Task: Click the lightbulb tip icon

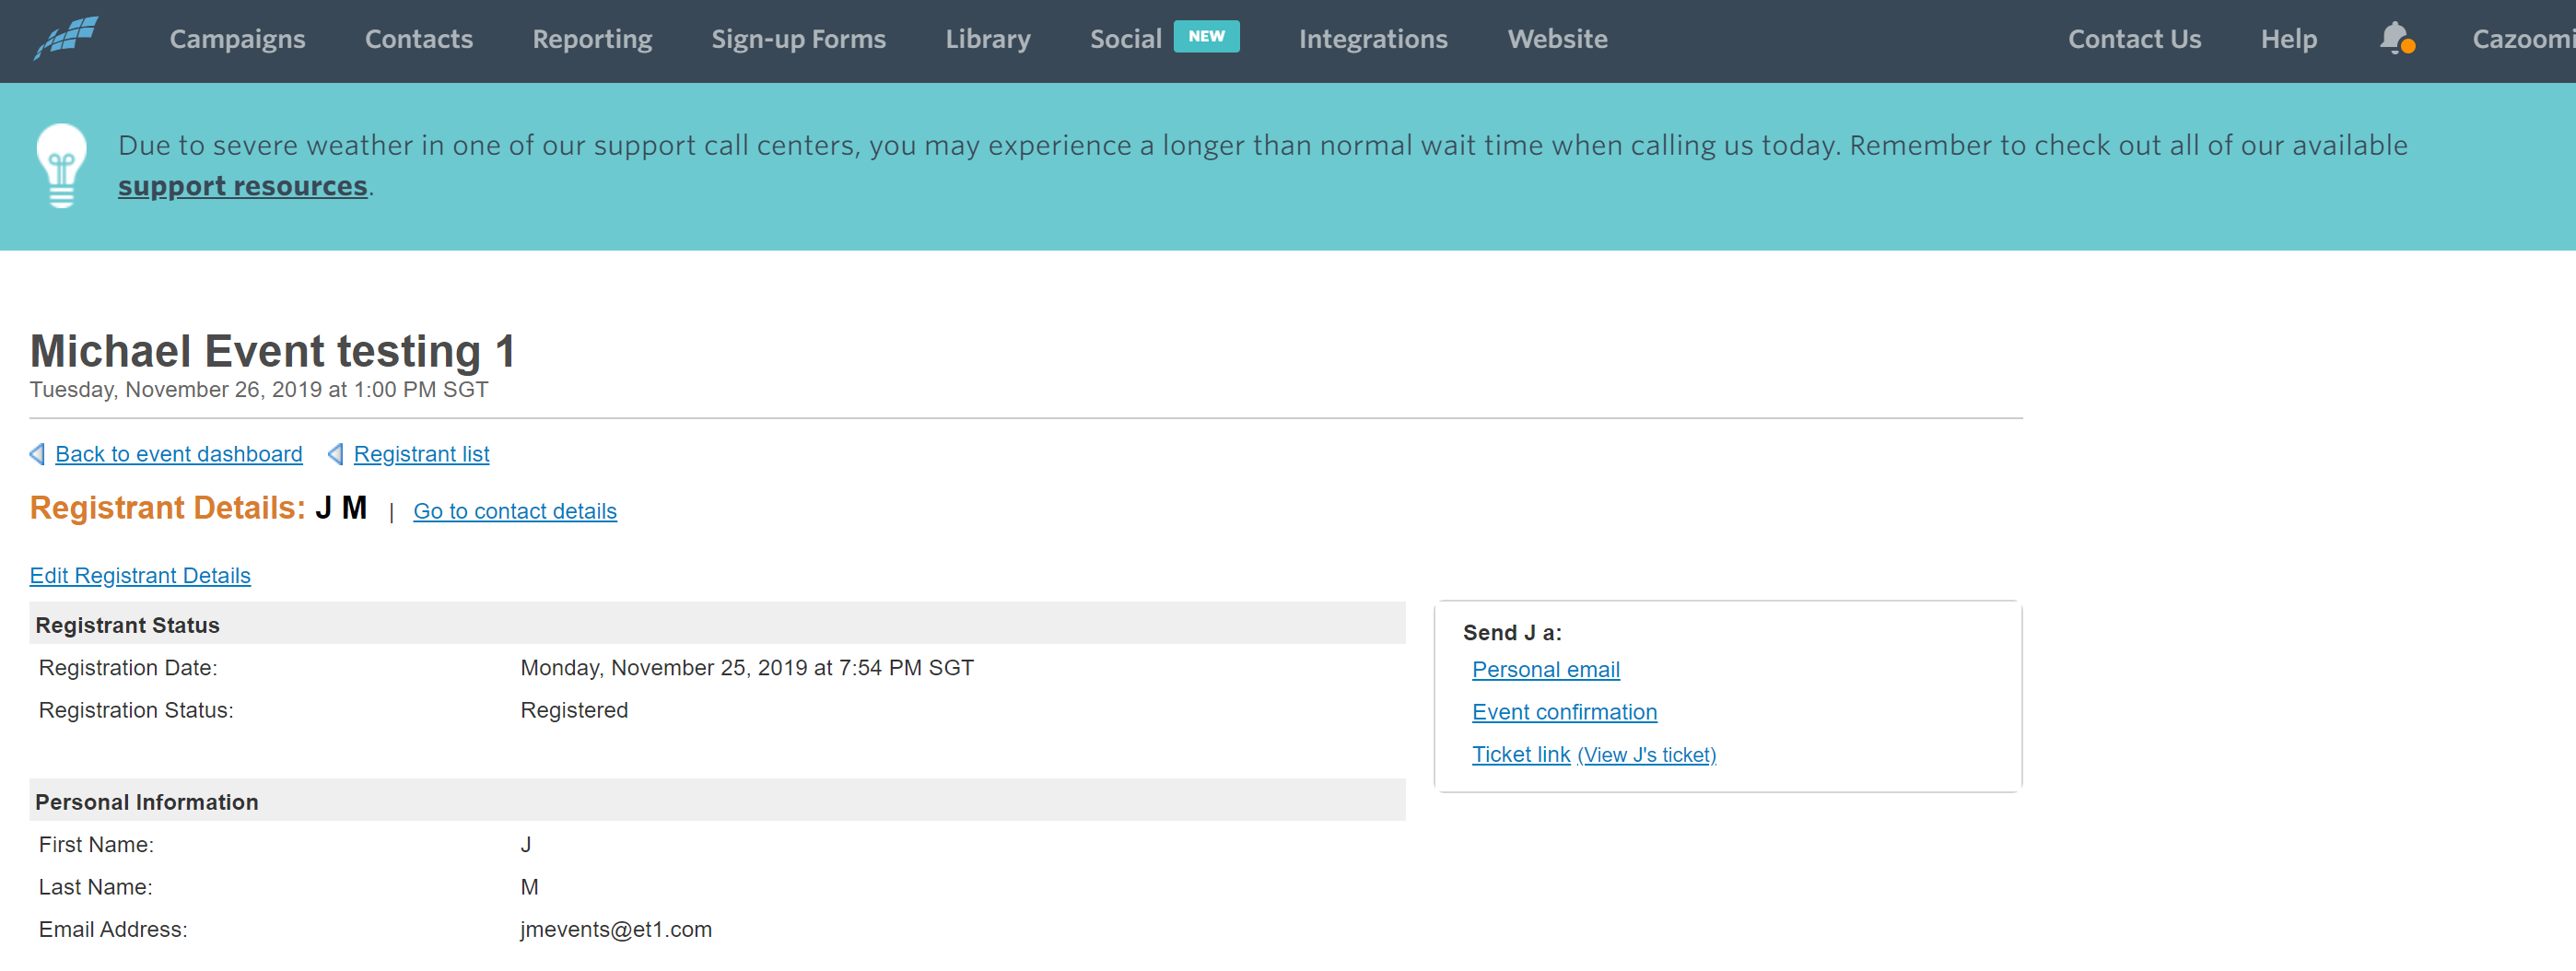Action: click(62, 166)
